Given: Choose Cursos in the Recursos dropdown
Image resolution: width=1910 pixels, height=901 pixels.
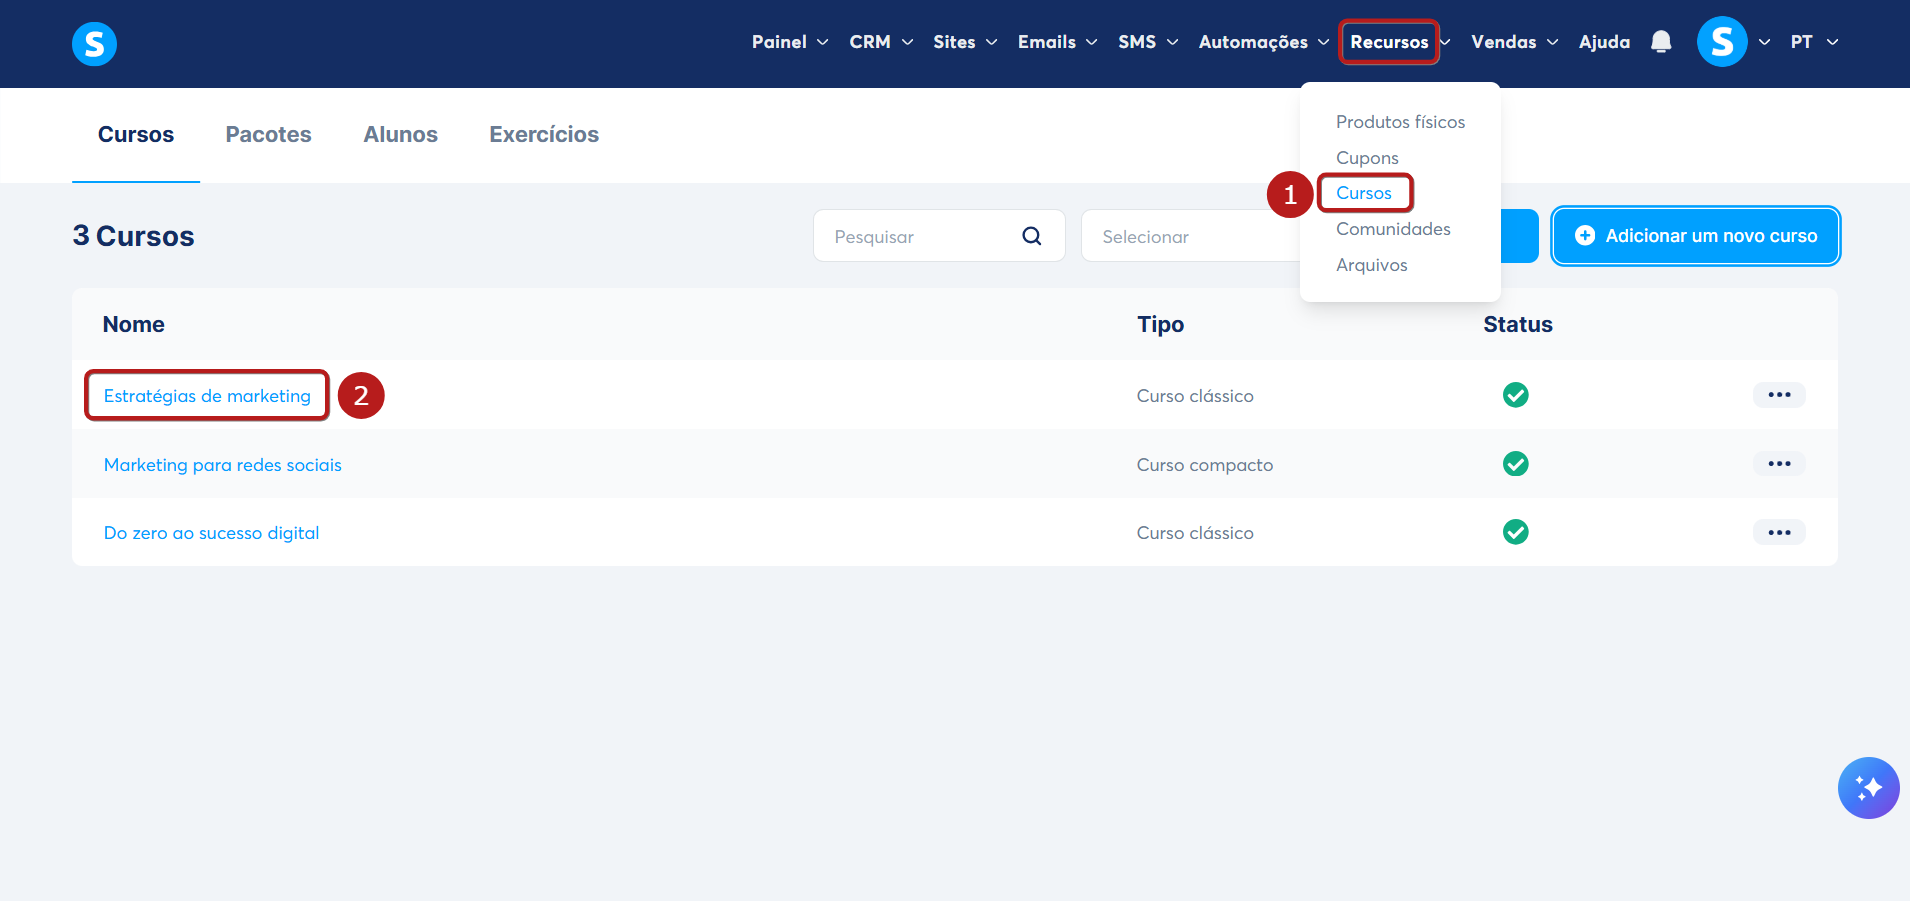Looking at the screenshot, I should coord(1364,193).
